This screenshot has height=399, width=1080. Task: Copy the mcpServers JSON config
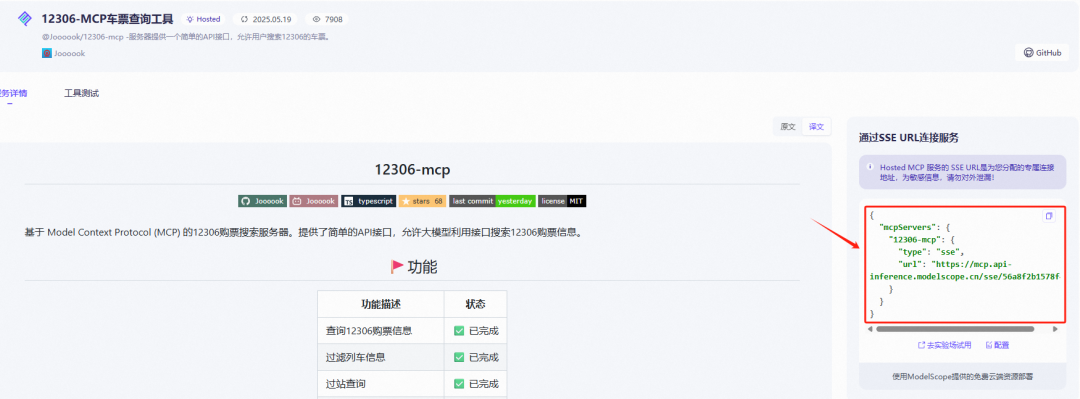coord(1049,216)
